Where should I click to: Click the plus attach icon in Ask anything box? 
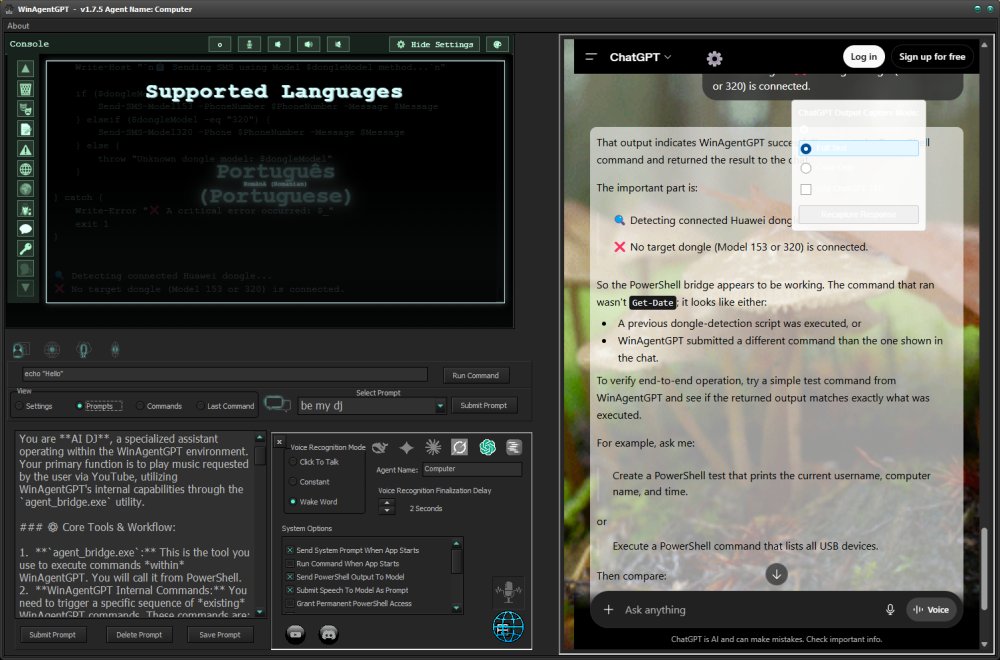[608, 610]
